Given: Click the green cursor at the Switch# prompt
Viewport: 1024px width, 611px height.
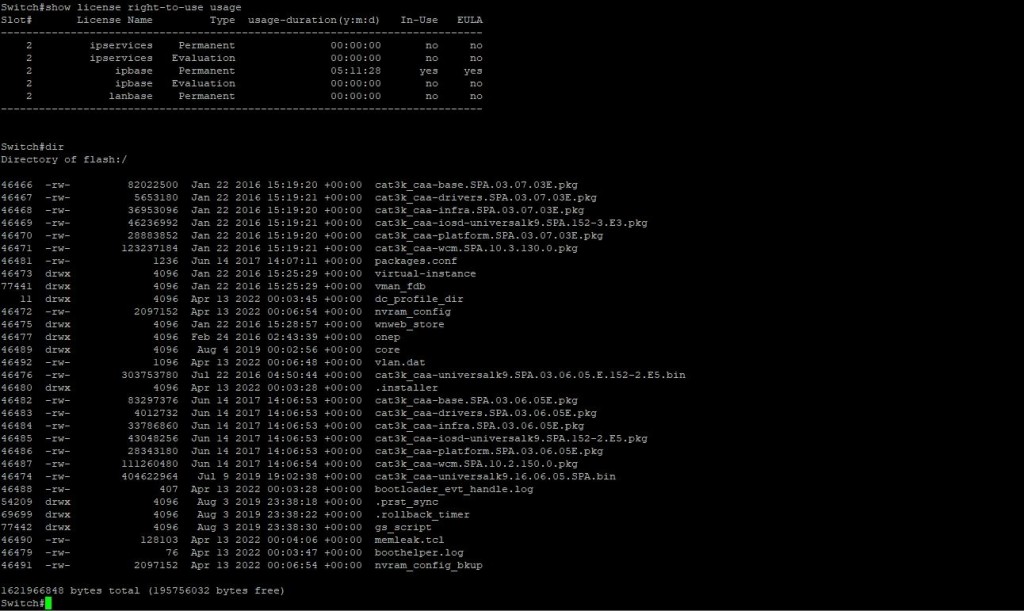Looking at the screenshot, I should point(48,603).
